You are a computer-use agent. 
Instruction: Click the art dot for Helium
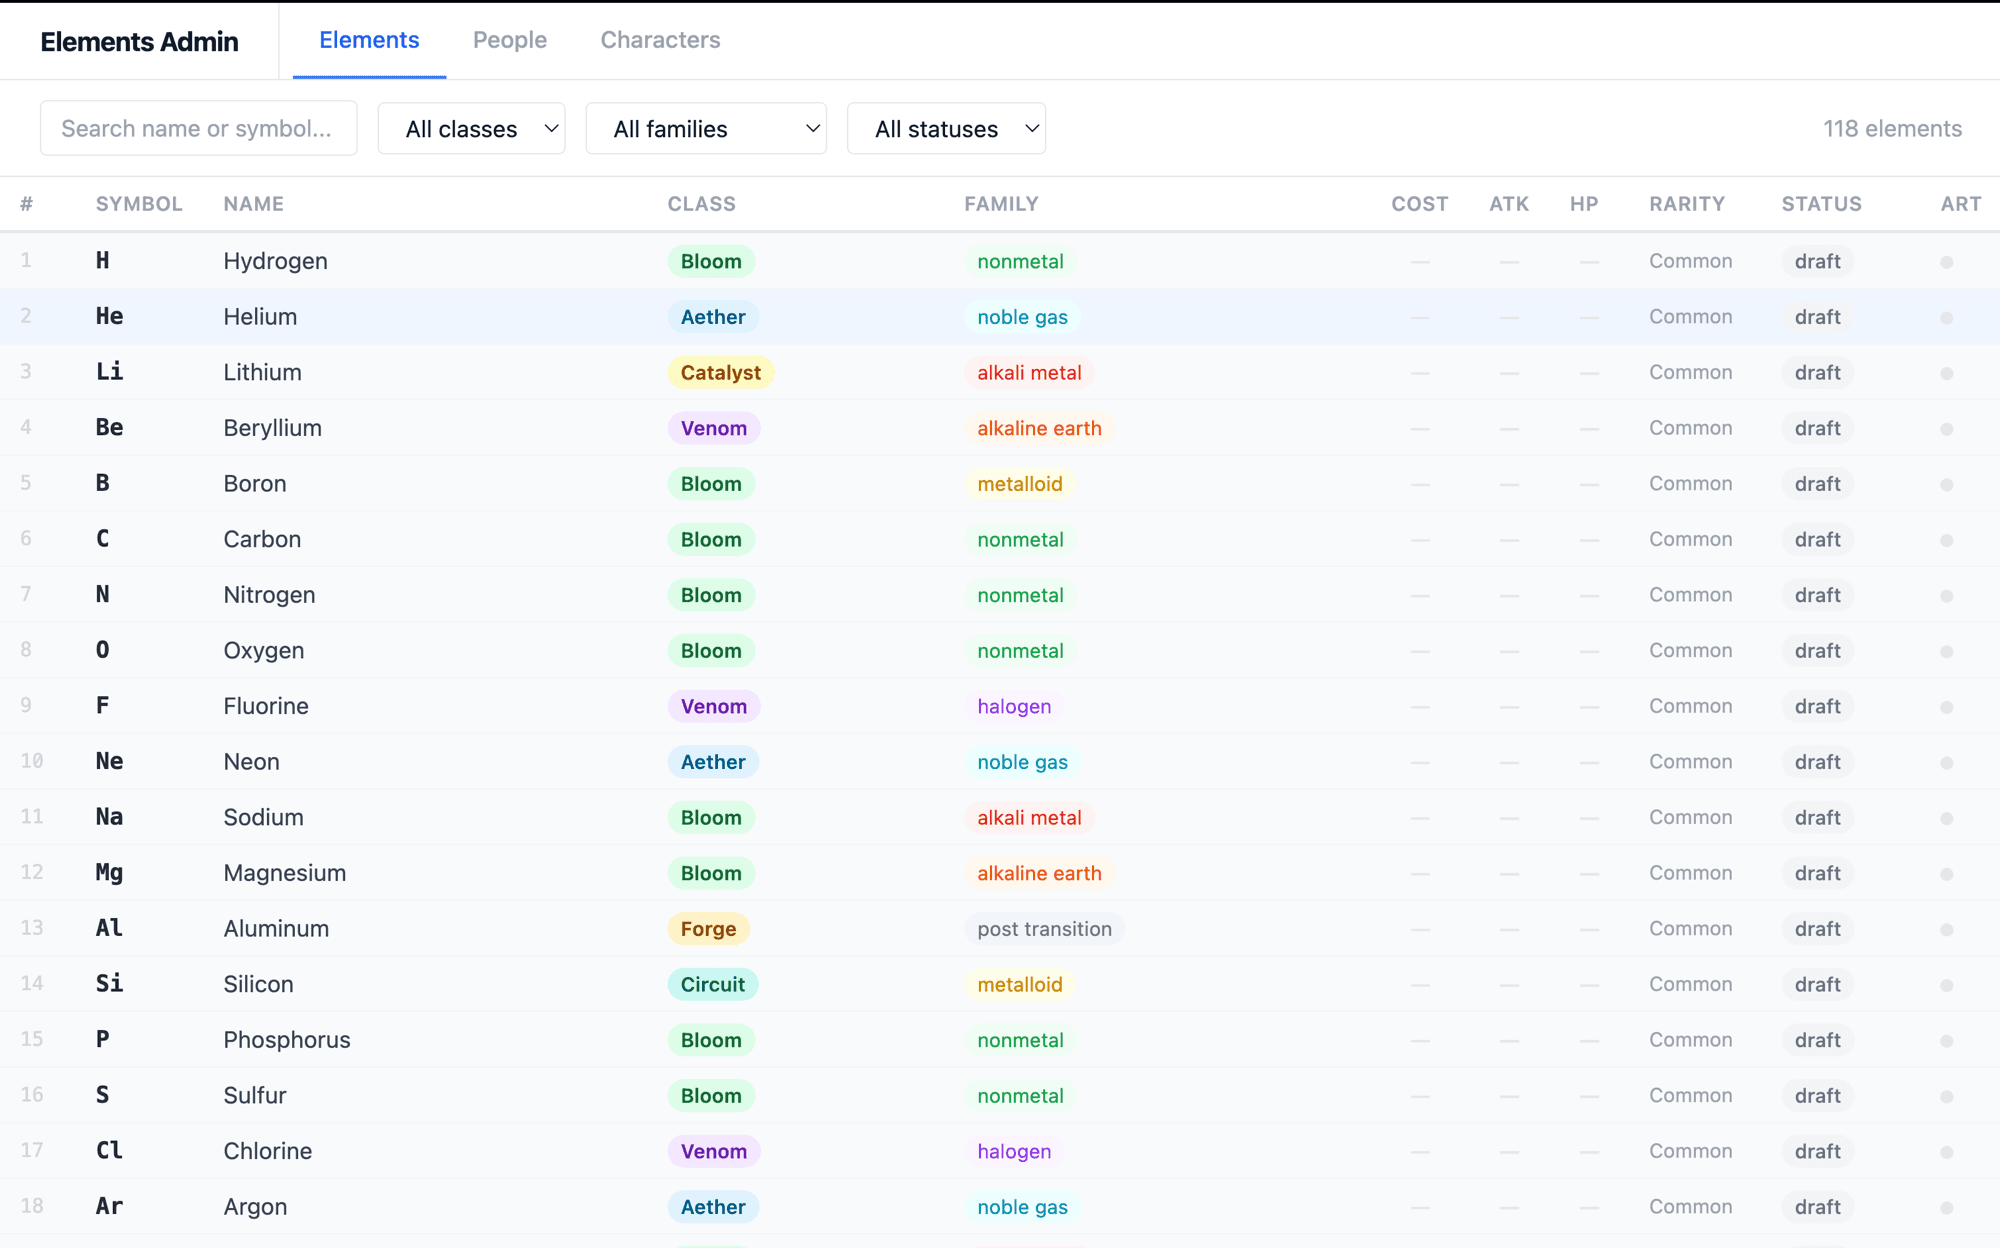[x=1947, y=318]
